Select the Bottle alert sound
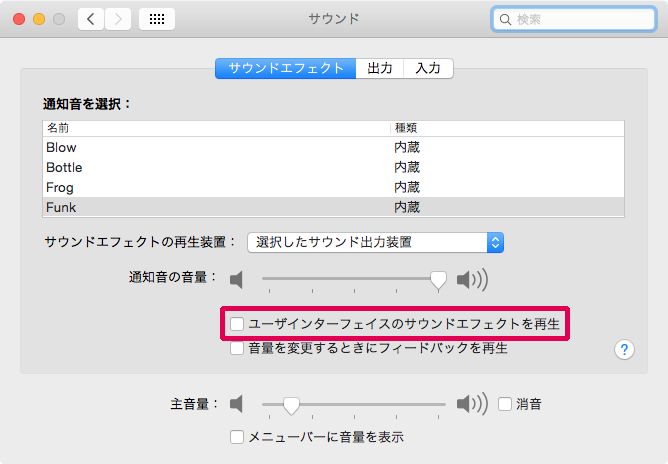The width and height of the screenshot is (668, 464). coord(334,167)
